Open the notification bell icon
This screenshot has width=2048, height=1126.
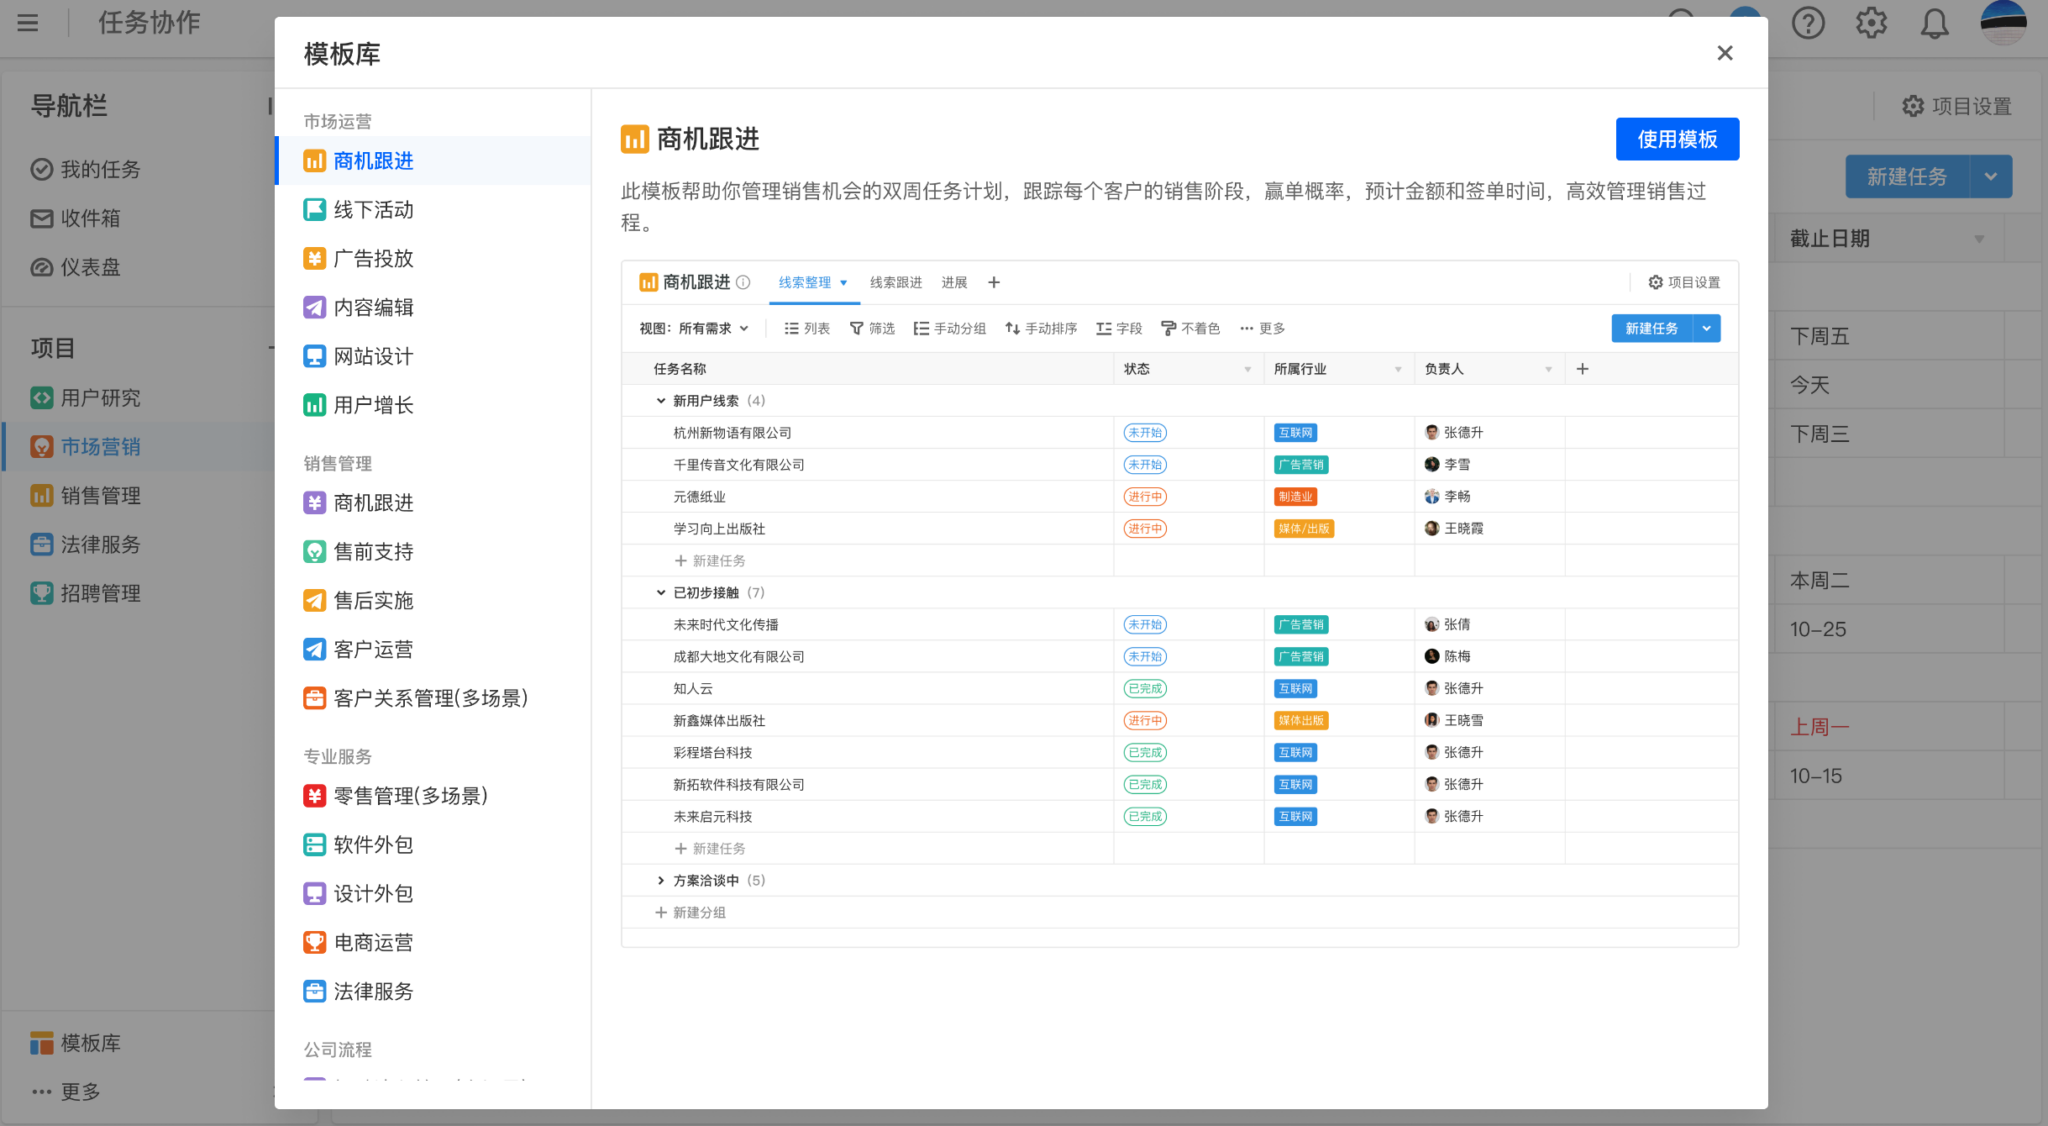(1934, 23)
